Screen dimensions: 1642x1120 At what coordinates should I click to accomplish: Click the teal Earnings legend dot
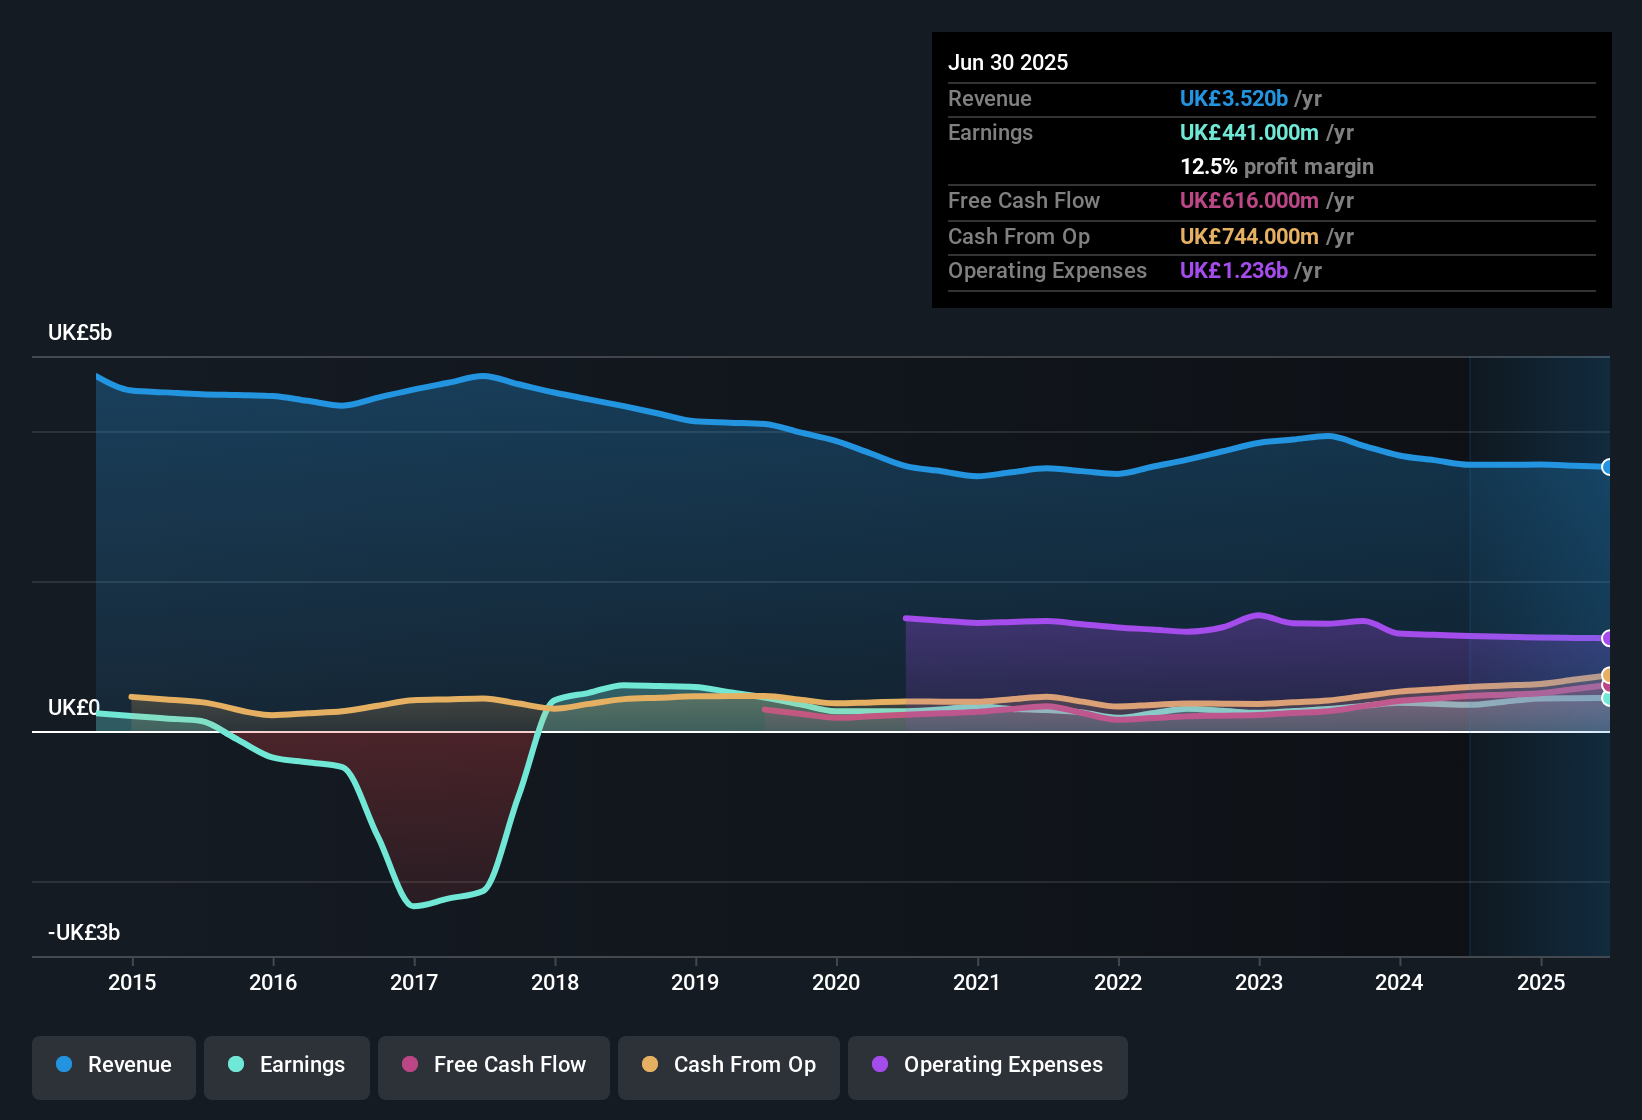(236, 1066)
